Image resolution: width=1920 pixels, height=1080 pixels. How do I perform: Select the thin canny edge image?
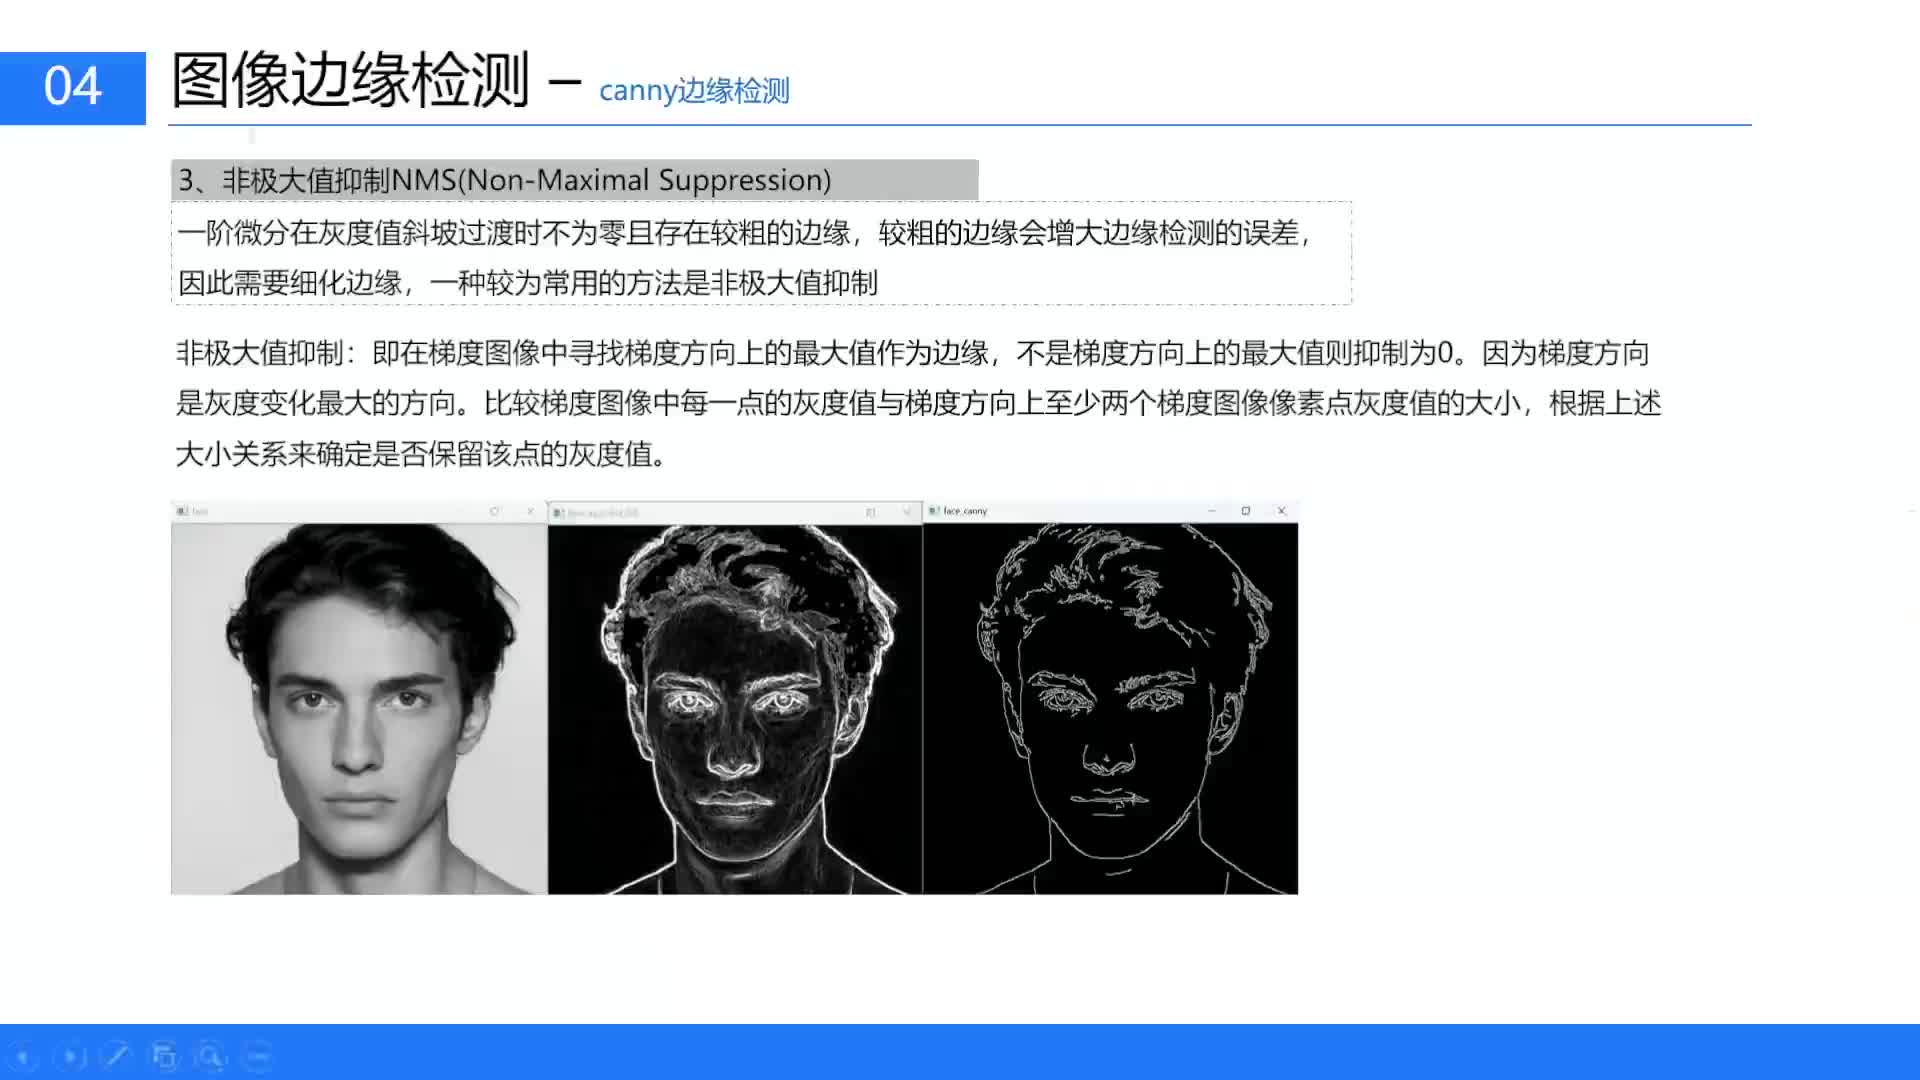point(1111,708)
